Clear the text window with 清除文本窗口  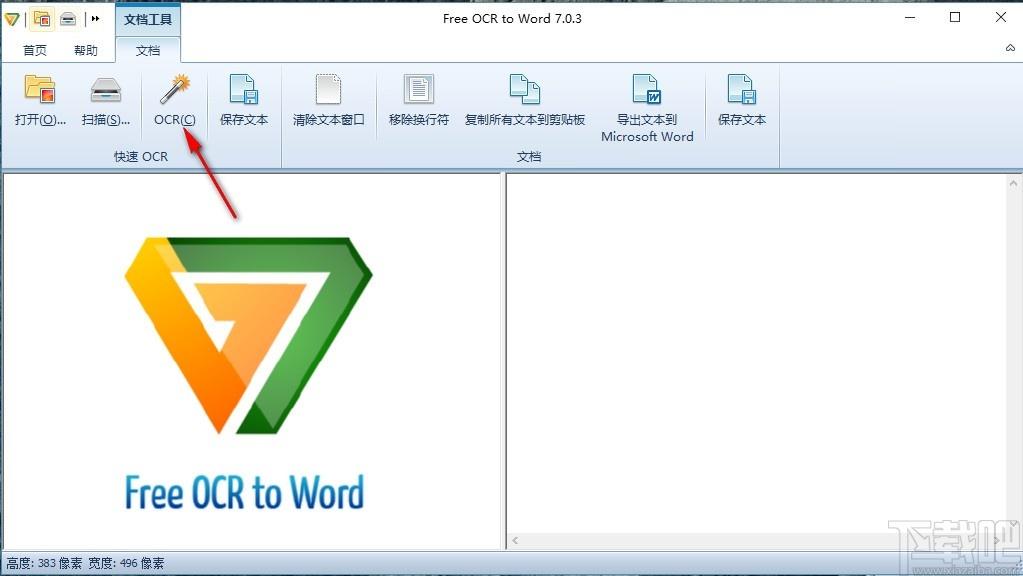[328, 101]
